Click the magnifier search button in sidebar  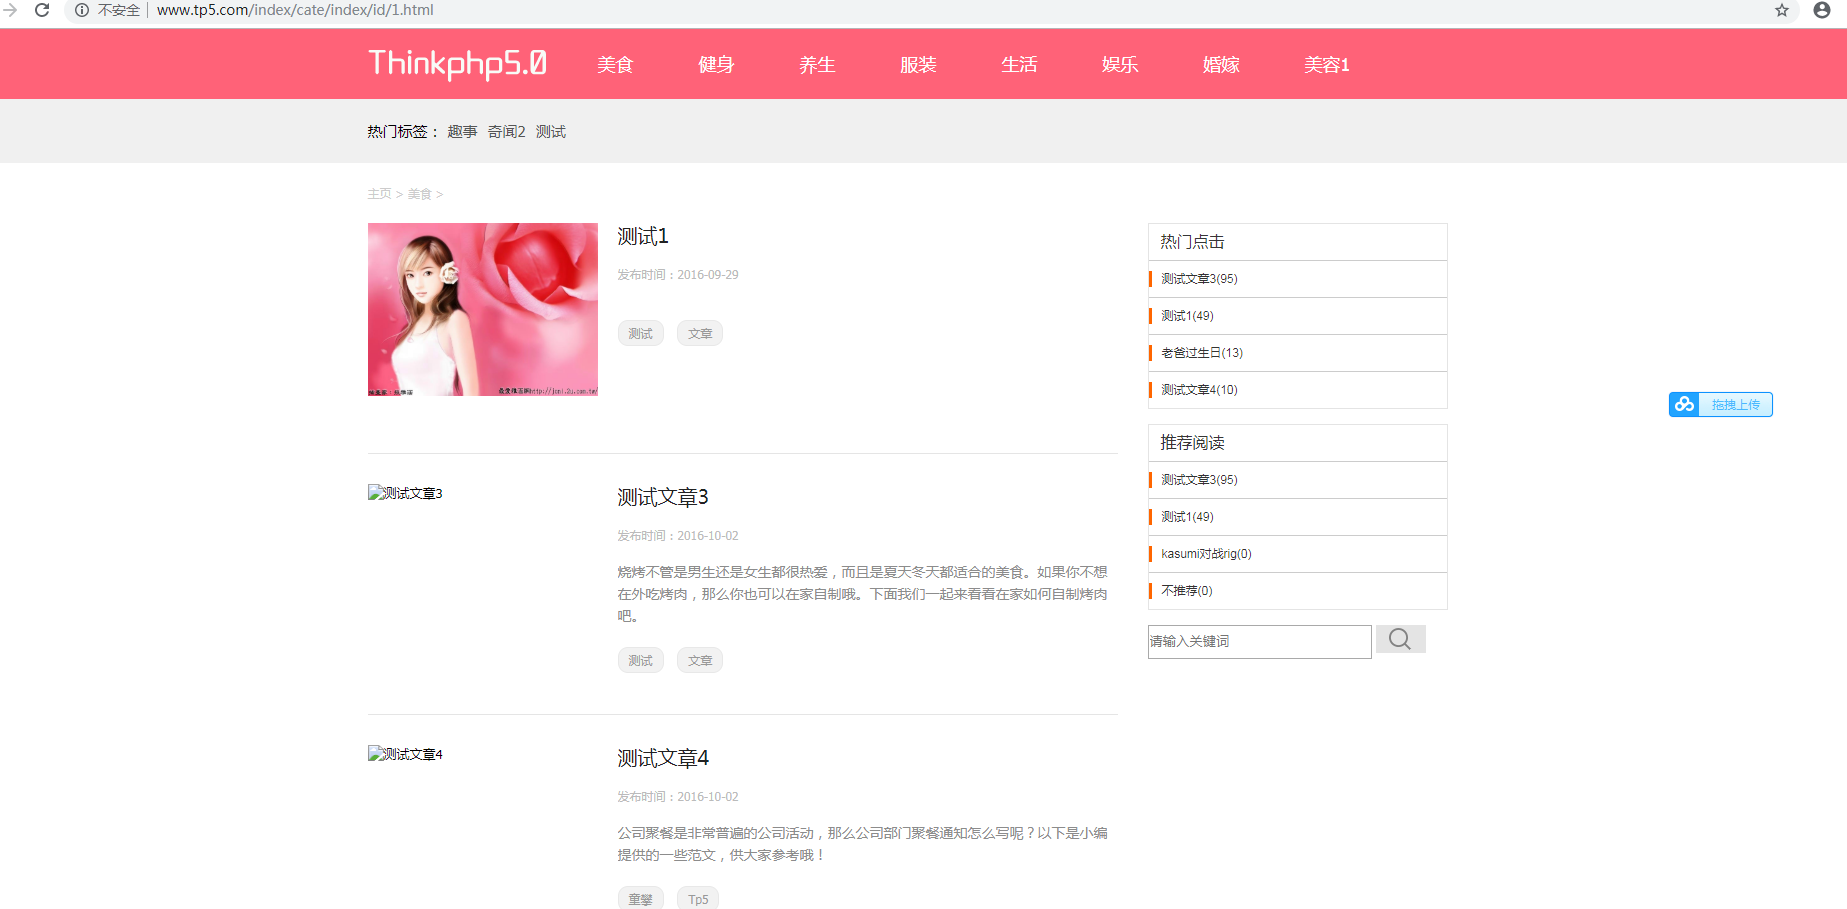[1400, 638]
